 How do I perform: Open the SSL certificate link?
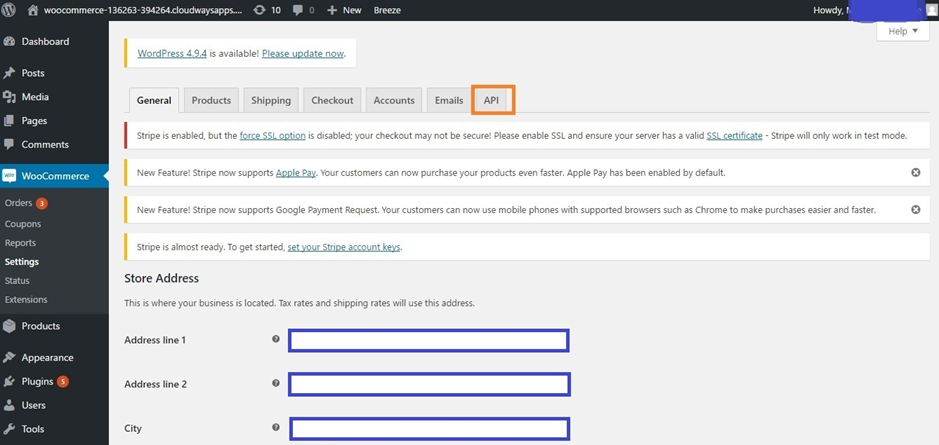coord(734,136)
